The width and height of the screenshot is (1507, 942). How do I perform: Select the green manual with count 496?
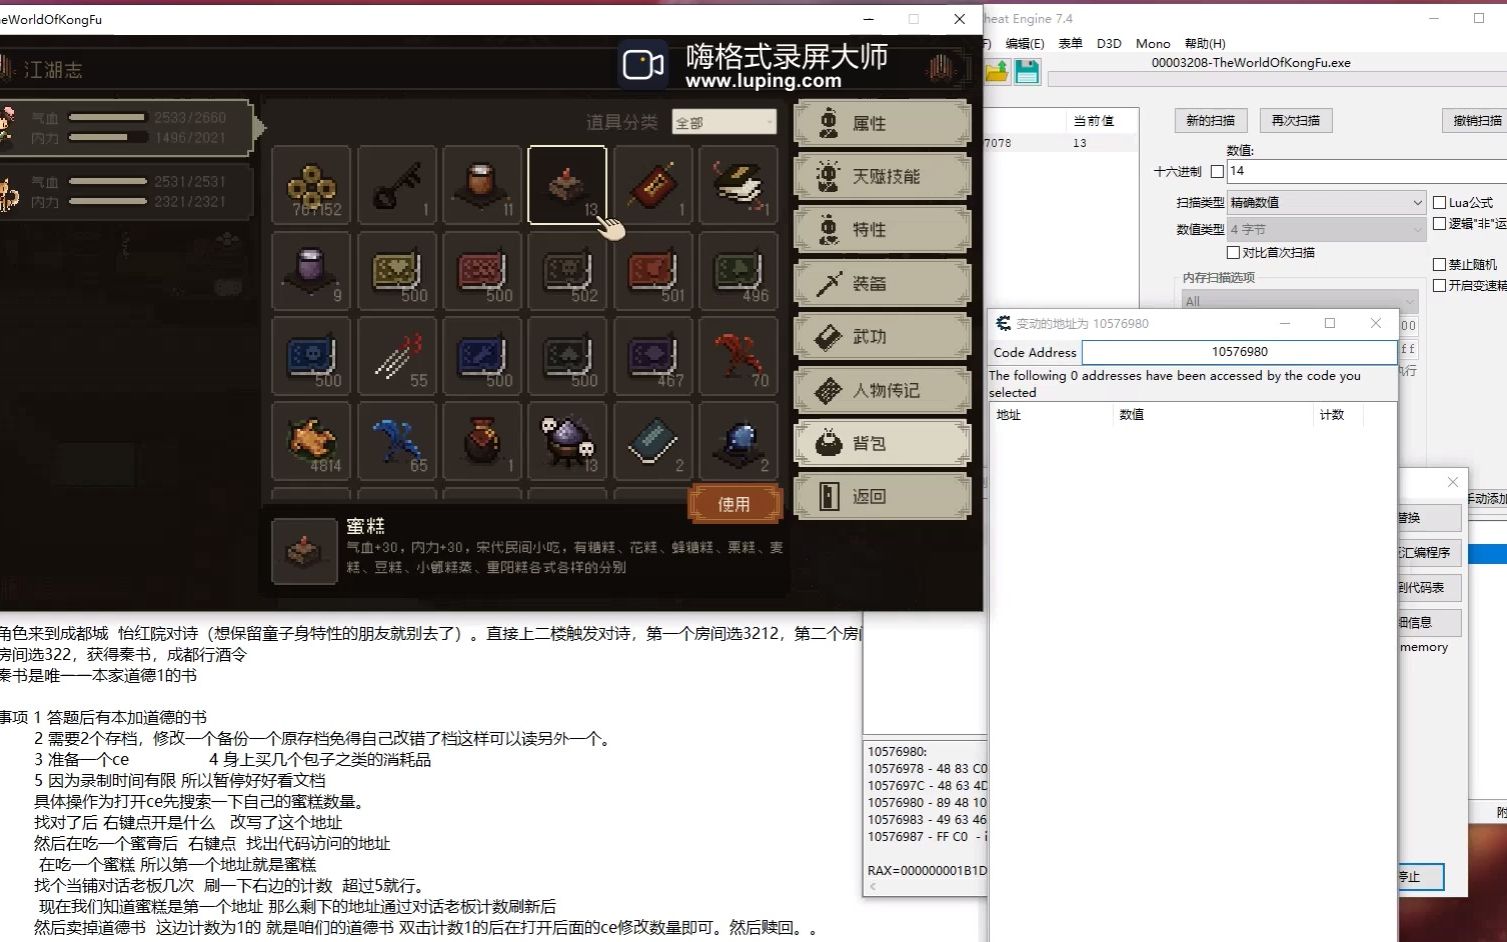tap(738, 271)
